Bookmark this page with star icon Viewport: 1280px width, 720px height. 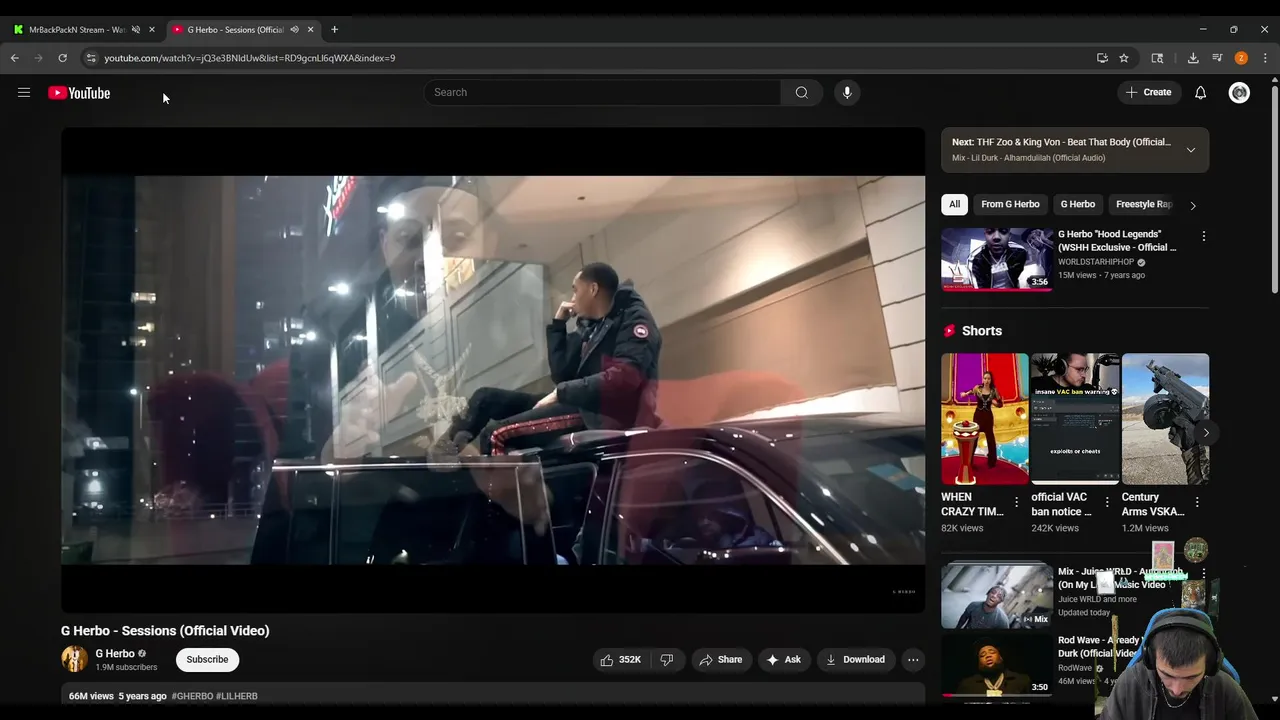(1124, 58)
